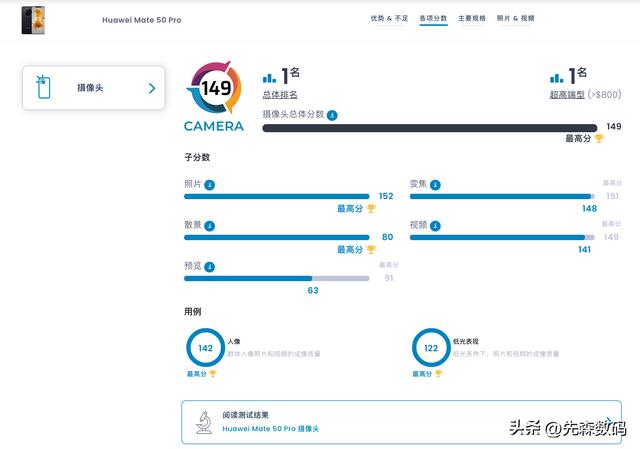The image size is (640, 449).
Task: Click the 用例 section heading
Action: [x=193, y=312]
